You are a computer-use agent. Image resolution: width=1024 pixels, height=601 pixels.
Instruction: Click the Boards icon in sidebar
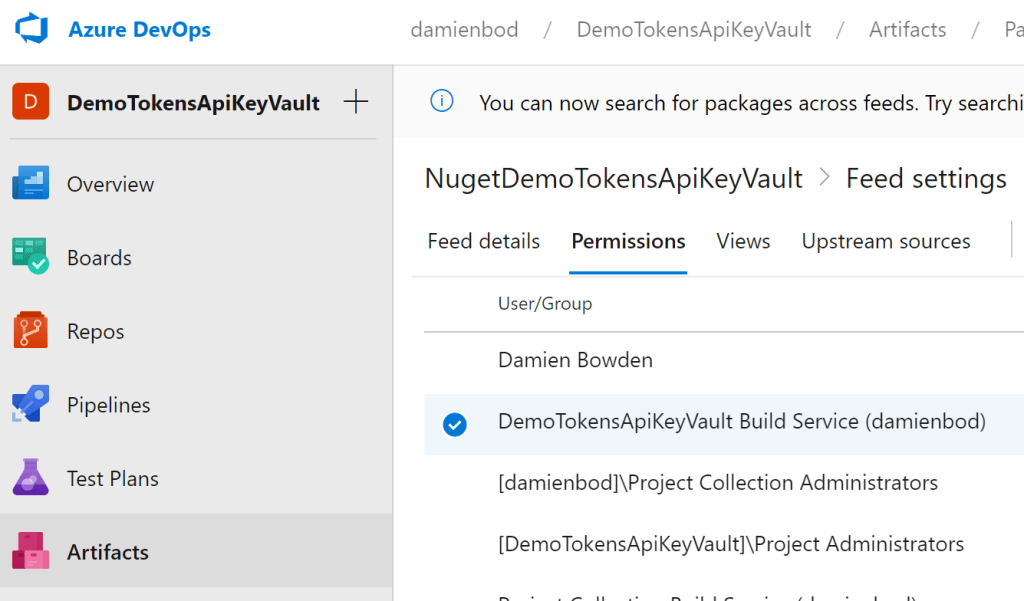pos(30,256)
